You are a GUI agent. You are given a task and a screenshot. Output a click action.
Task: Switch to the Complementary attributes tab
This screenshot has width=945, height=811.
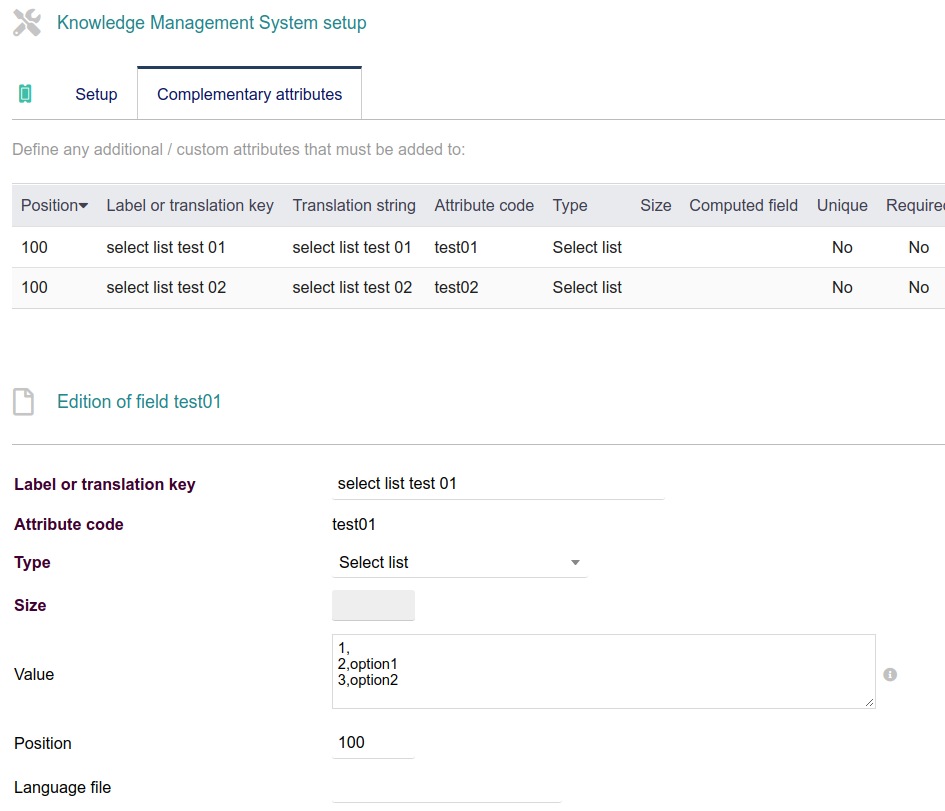coord(249,93)
